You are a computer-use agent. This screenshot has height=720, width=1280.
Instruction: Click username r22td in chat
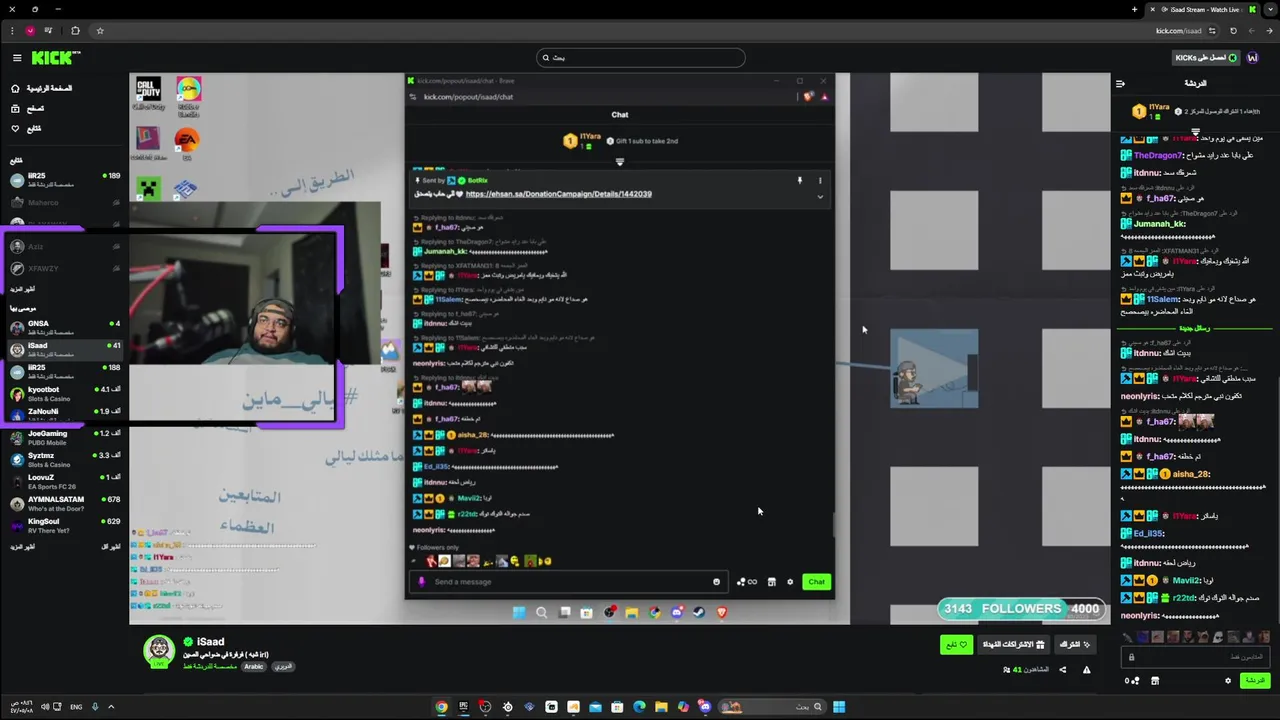pyautogui.click(x=1184, y=598)
